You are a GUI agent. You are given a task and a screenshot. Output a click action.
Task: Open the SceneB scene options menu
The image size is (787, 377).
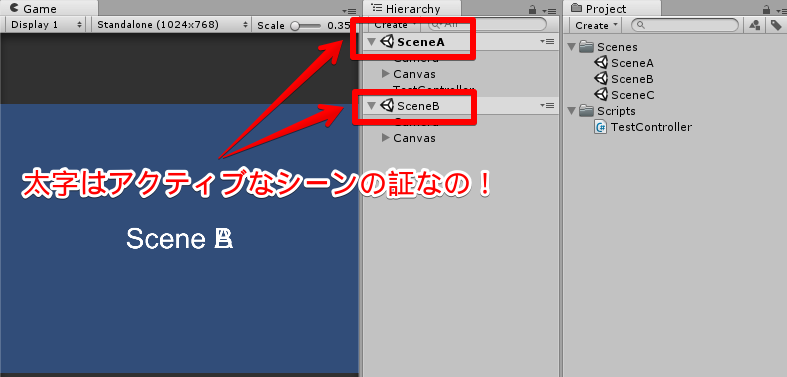[x=548, y=105]
